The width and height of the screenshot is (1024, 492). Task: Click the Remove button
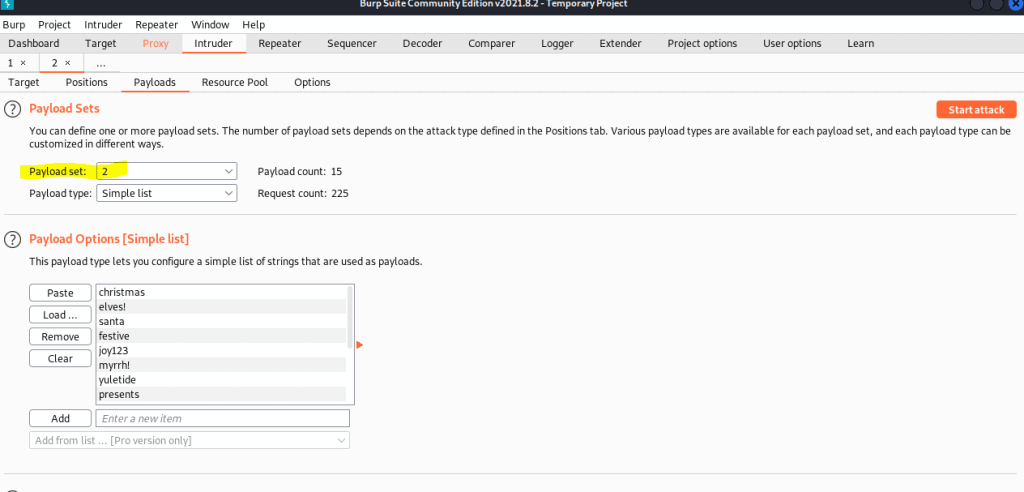pos(60,336)
